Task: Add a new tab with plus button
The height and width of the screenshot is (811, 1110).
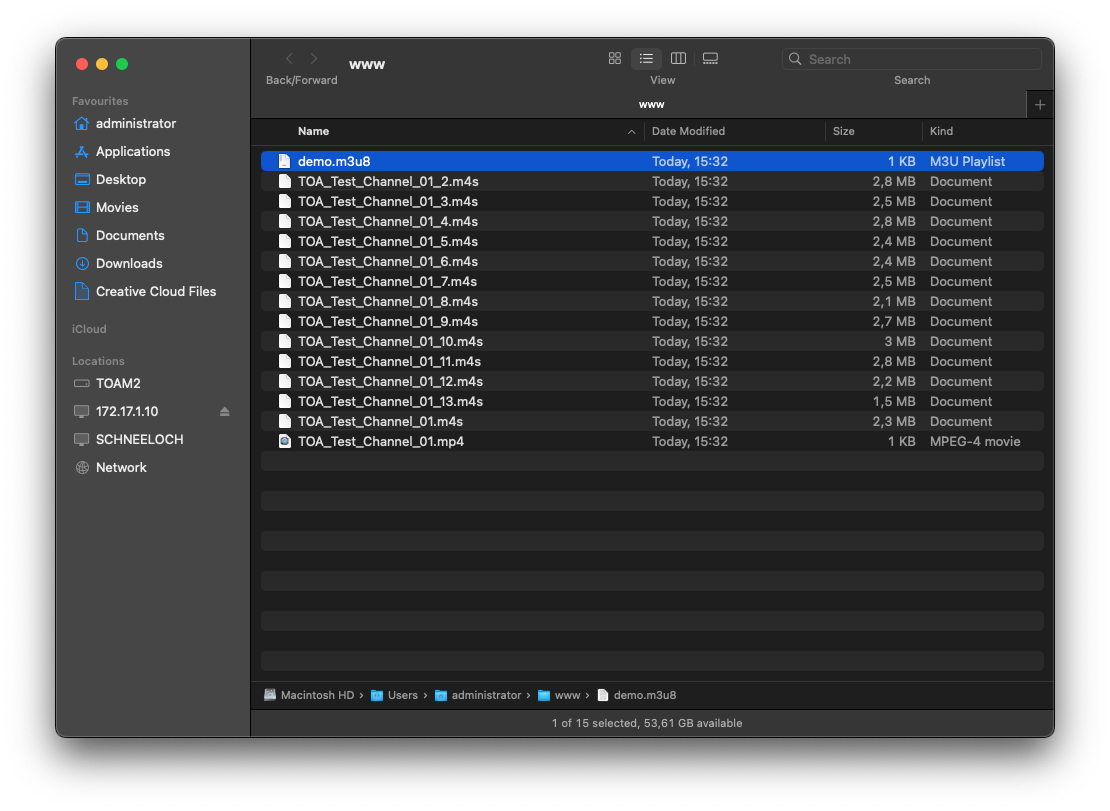Action: (x=1040, y=105)
